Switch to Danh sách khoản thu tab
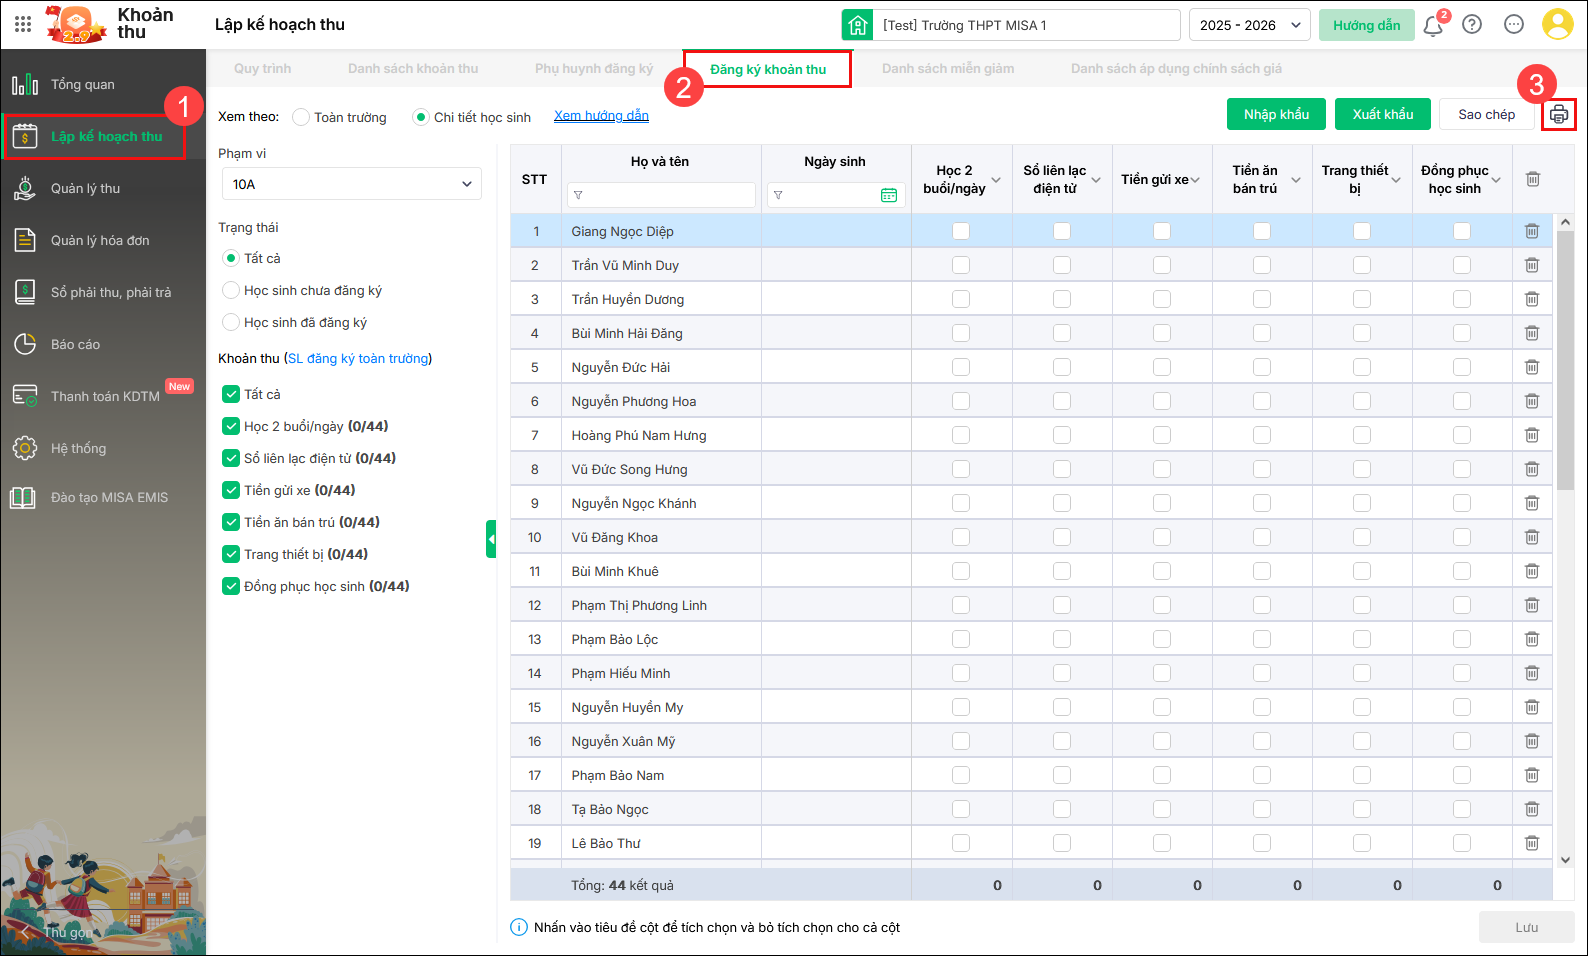The width and height of the screenshot is (1588, 956). click(x=413, y=69)
